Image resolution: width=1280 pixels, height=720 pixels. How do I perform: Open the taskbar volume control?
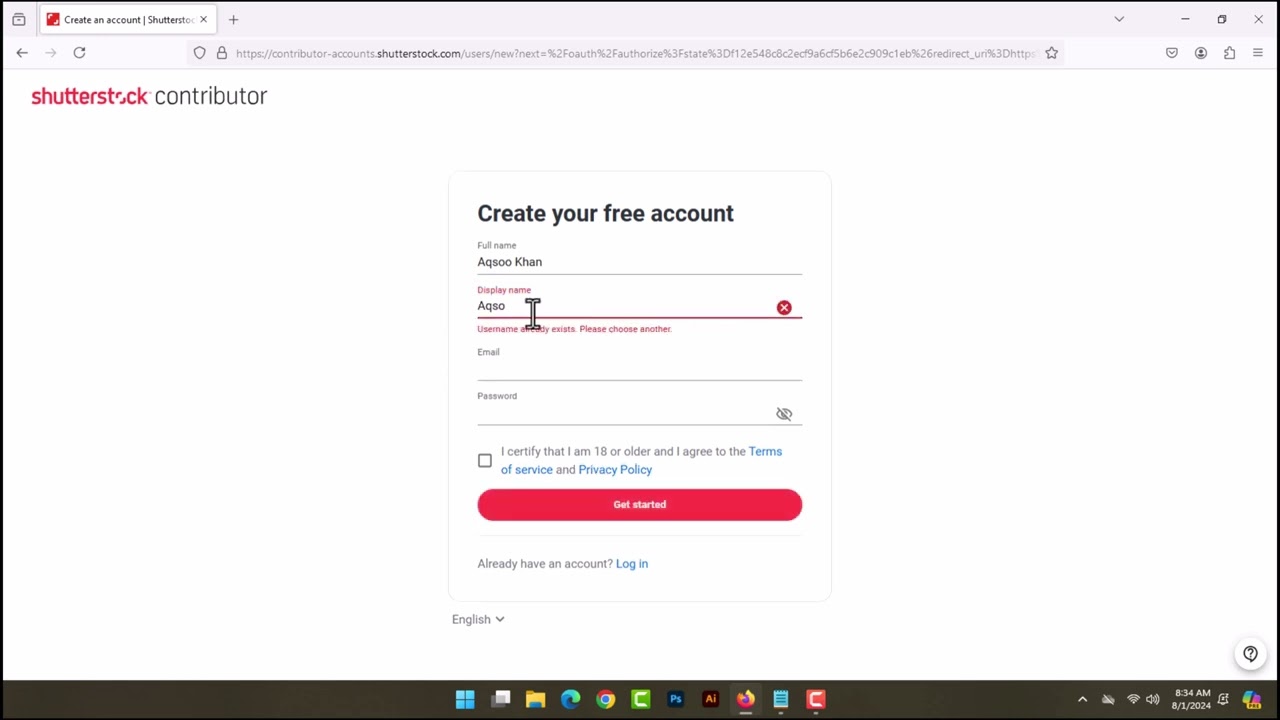[1153, 699]
